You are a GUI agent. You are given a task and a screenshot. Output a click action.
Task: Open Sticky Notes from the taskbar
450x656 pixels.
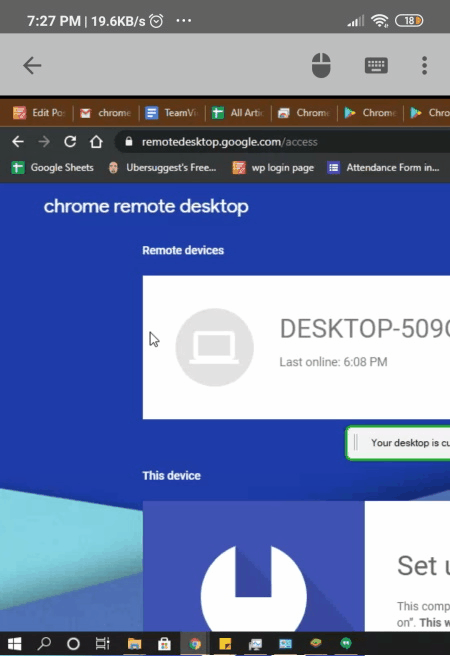tap(225, 643)
